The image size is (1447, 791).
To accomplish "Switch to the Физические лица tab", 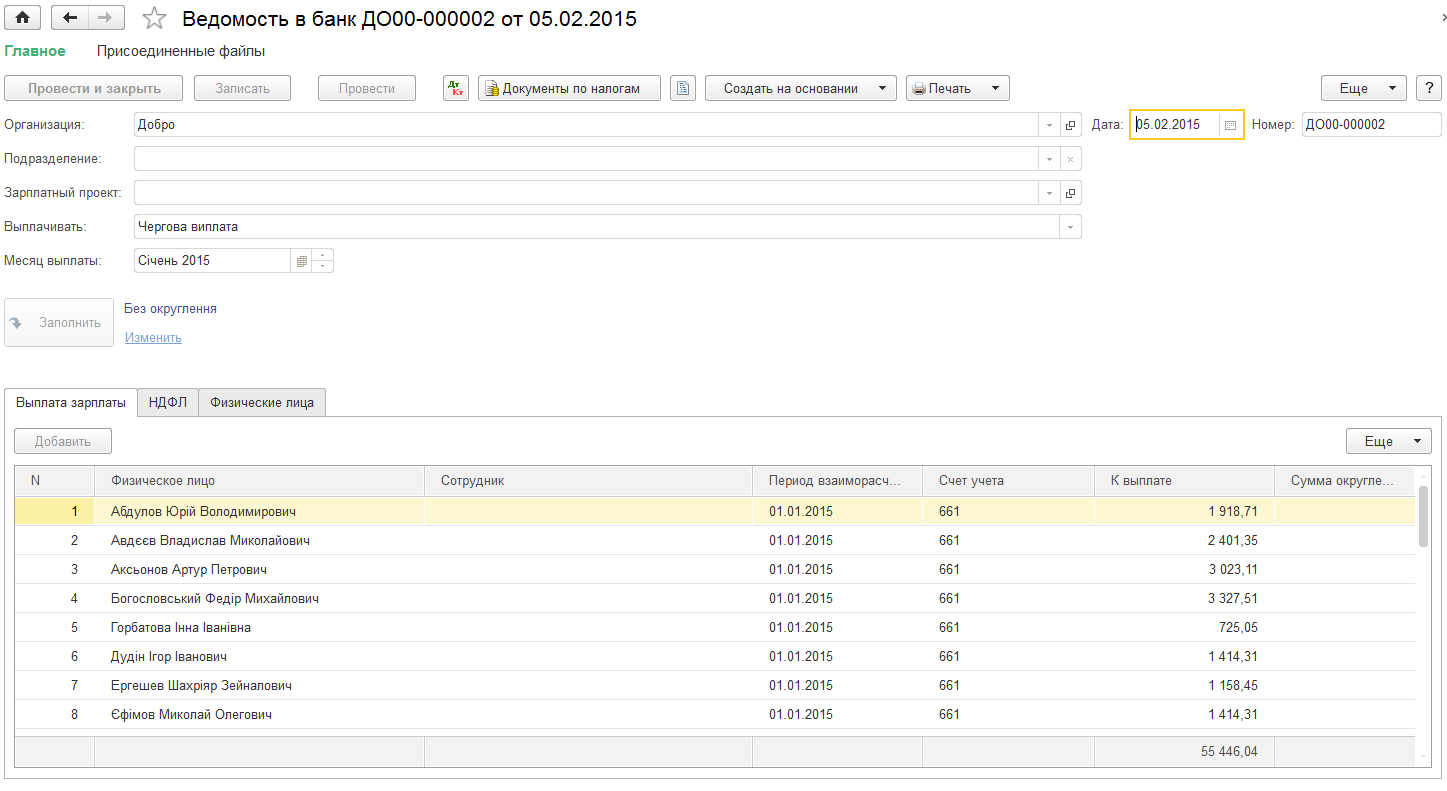I will pos(262,402).
